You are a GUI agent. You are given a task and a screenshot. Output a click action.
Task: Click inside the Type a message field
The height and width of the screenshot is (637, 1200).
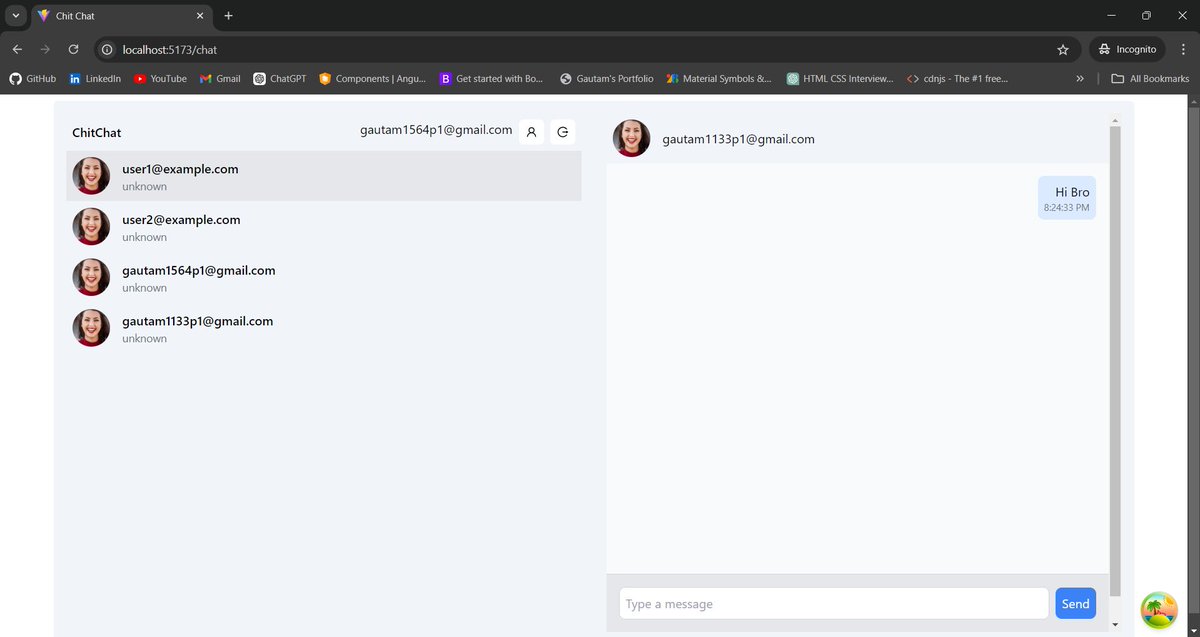(832, 603)
